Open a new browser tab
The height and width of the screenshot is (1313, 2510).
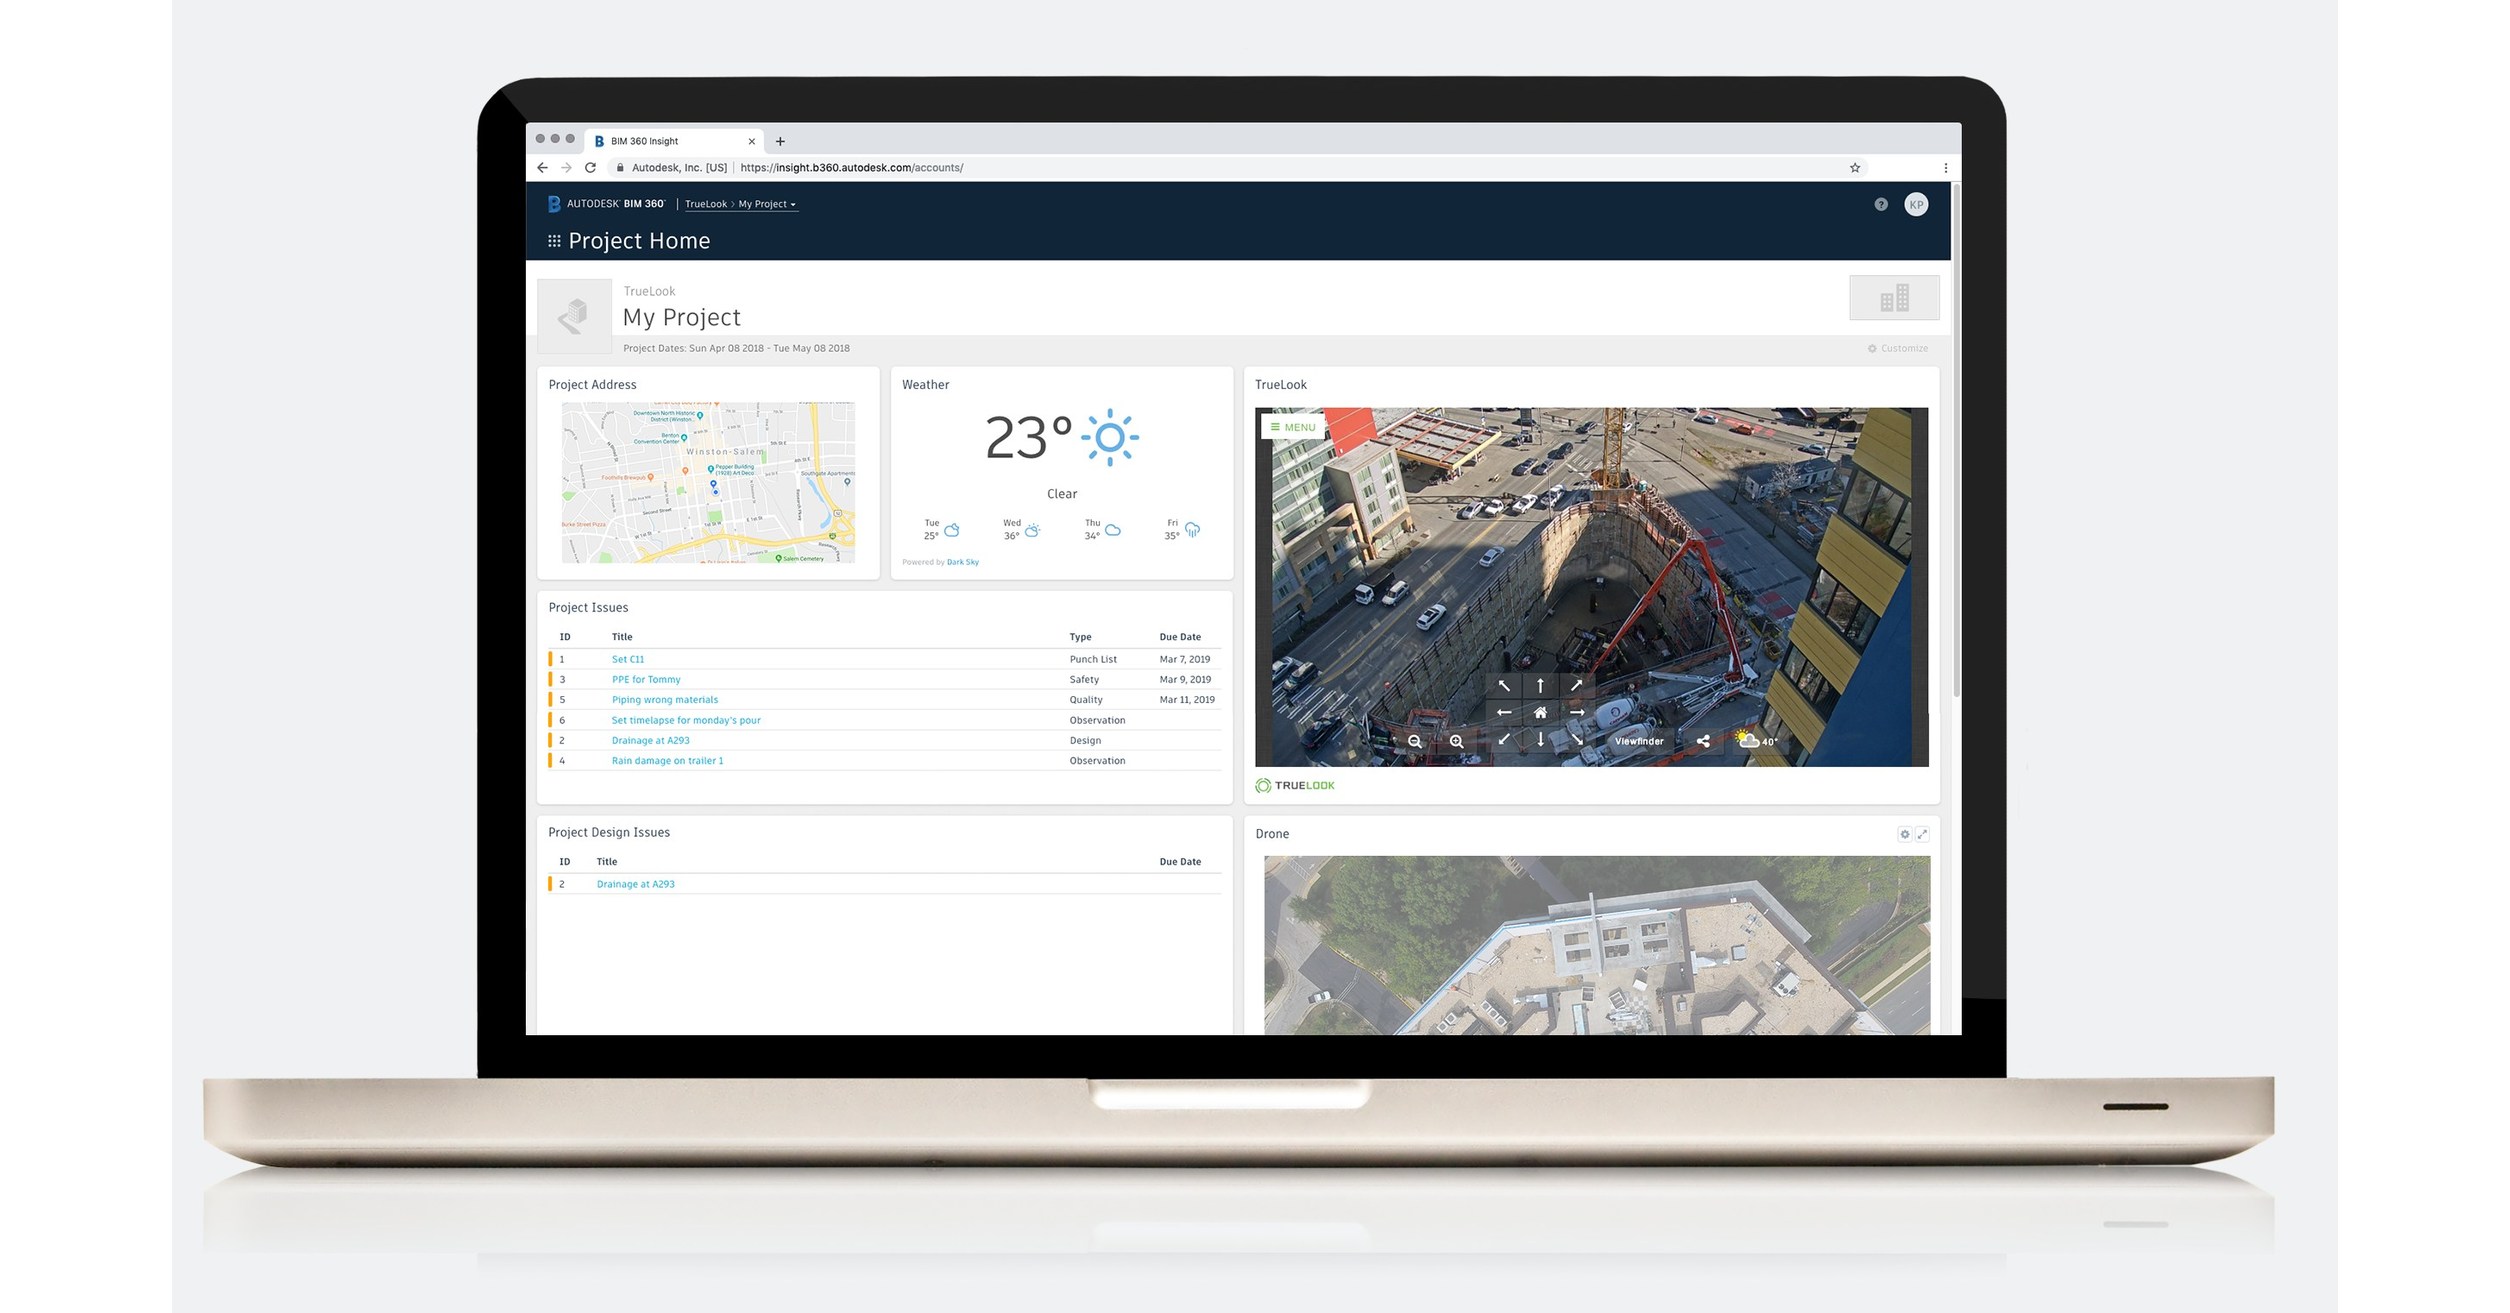(781, 141)
